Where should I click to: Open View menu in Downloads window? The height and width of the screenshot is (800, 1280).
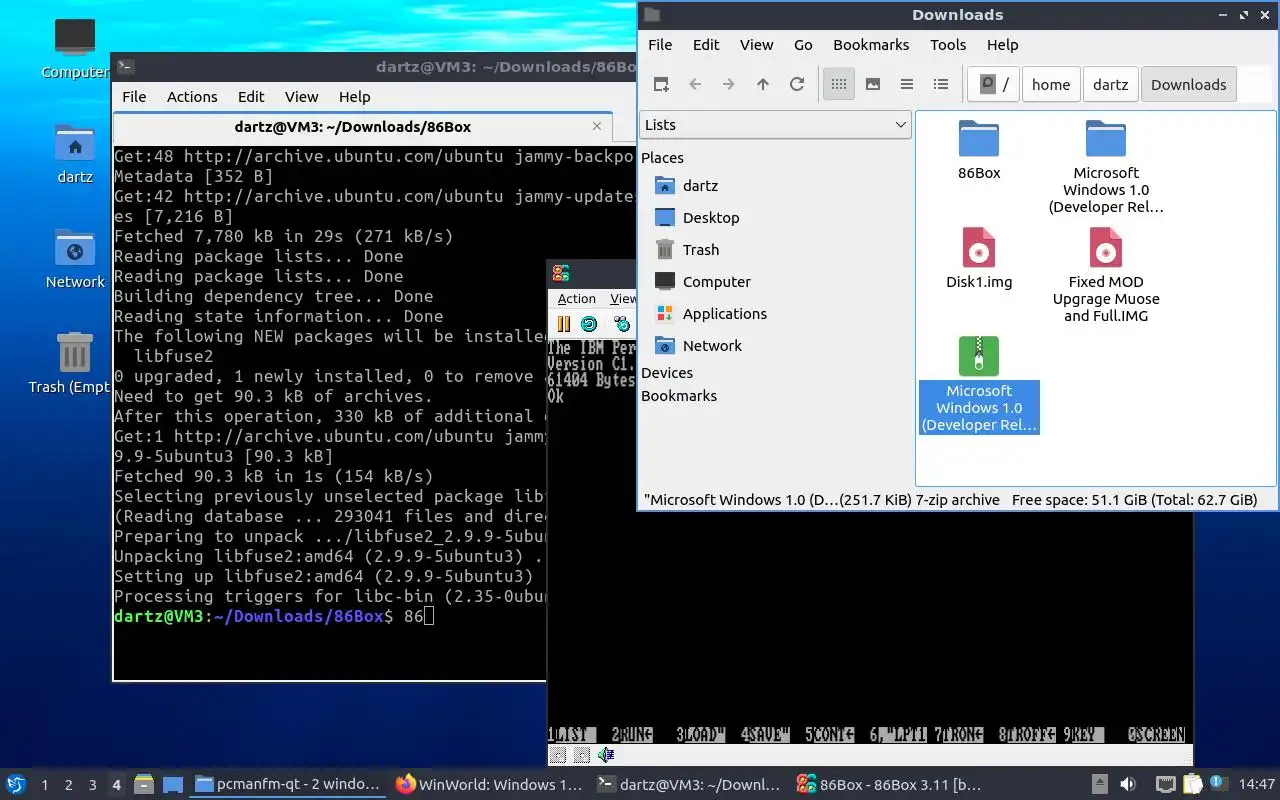pos(756,44)
